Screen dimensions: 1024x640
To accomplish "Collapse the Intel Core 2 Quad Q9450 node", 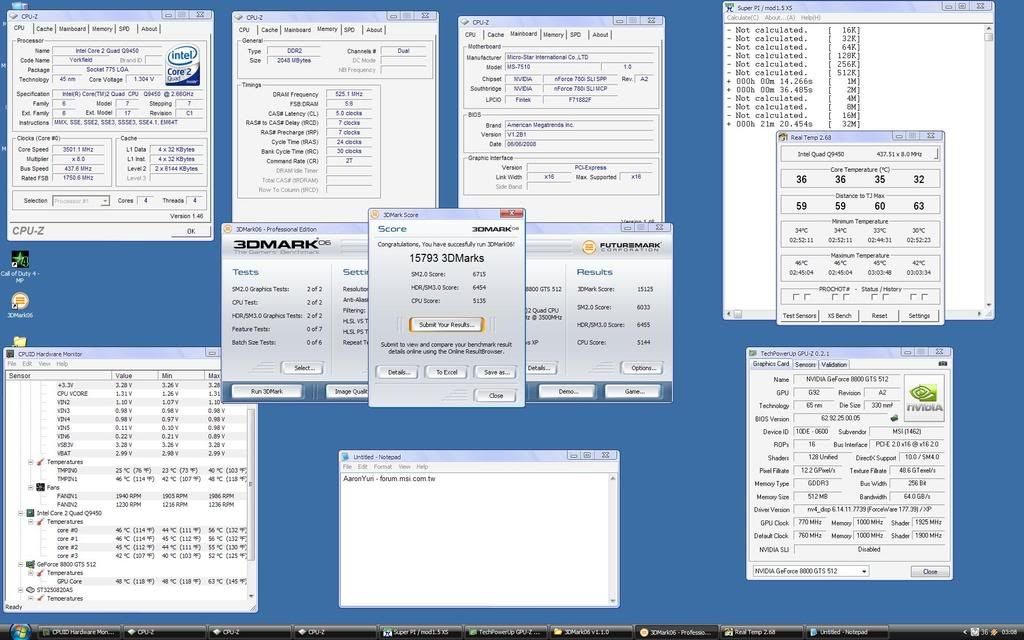I will coord(20,513).
